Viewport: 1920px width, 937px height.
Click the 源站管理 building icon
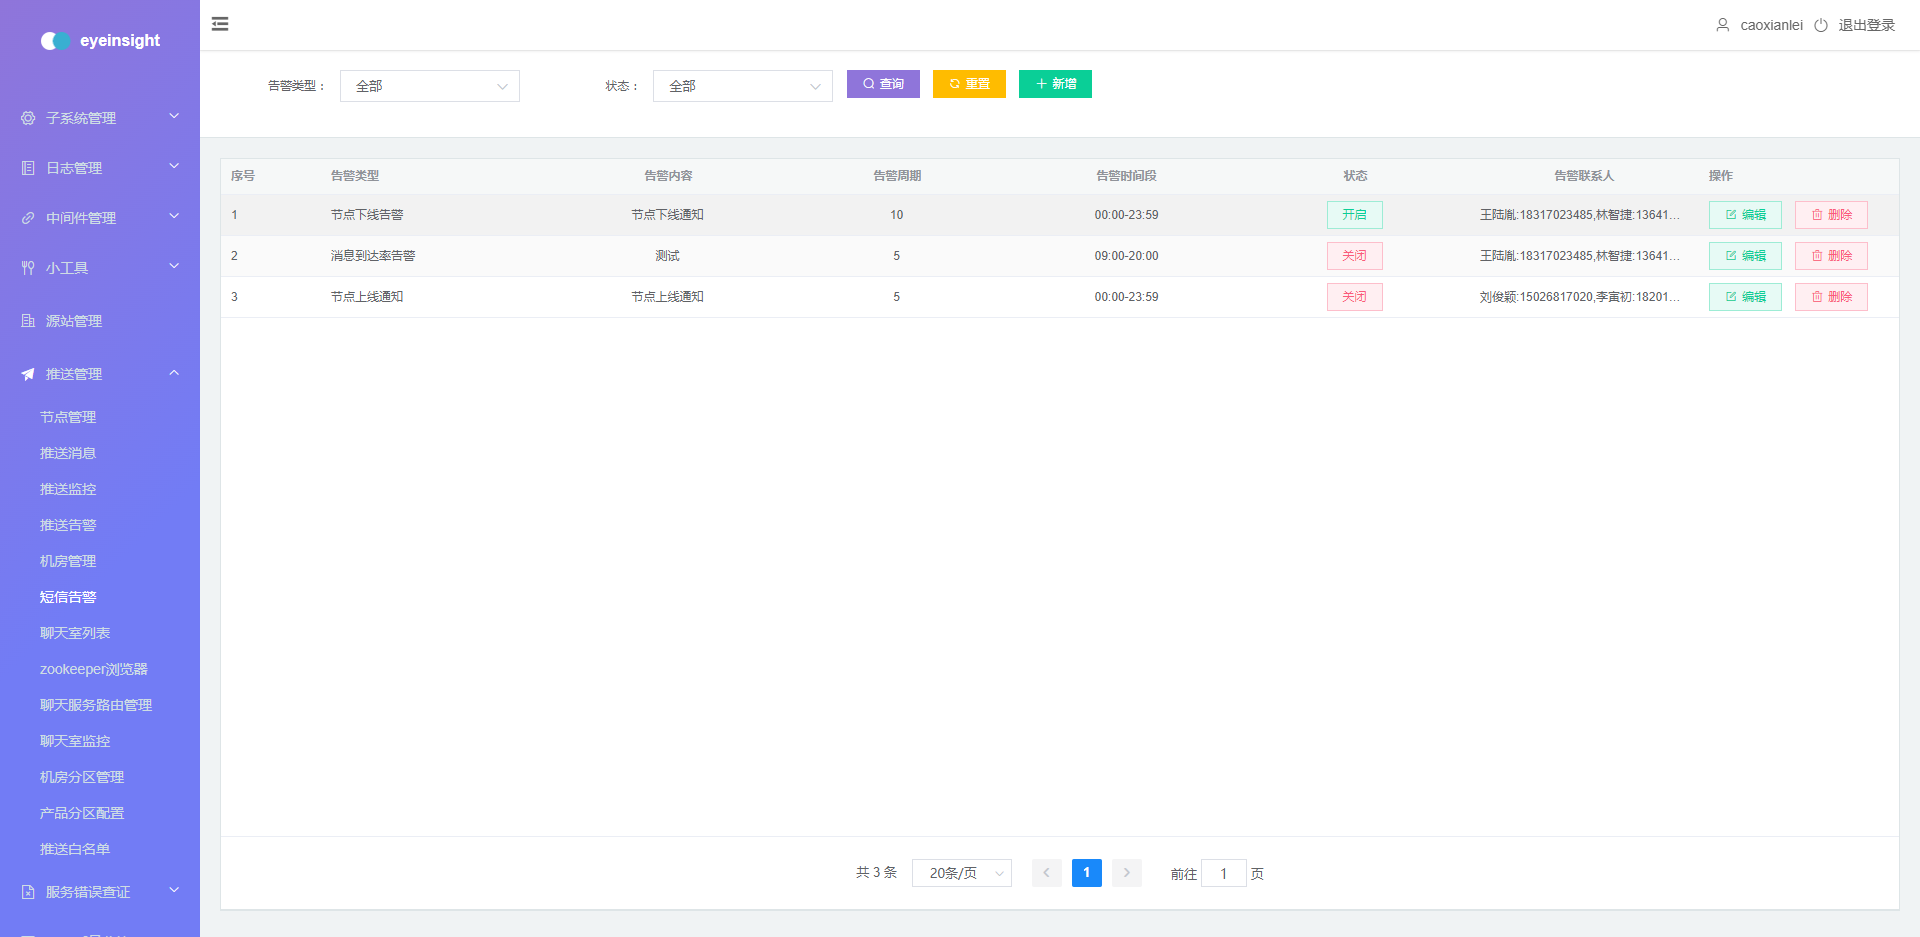[x=28, y=321]
